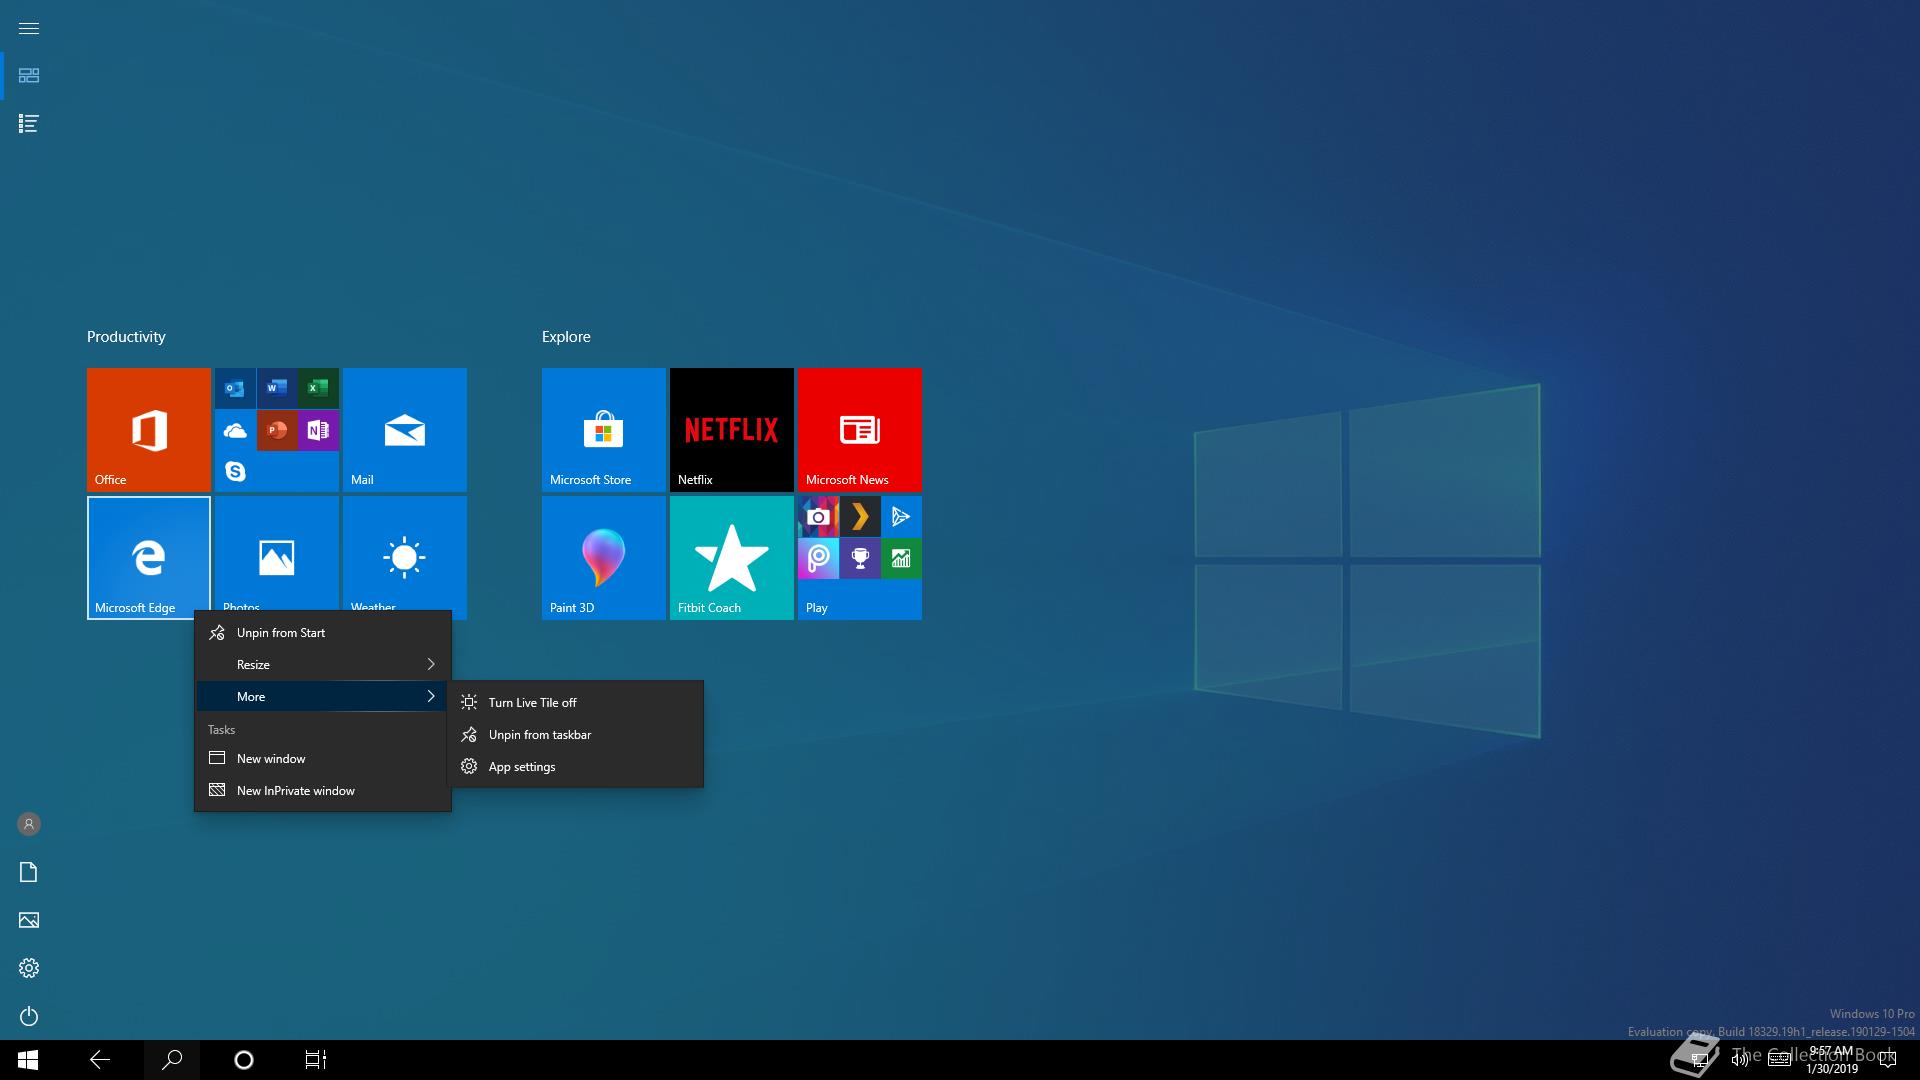This screenshot has width=1920, height=1080.
Task: Expand the Resize submenu
Action: tap(322, 664)
